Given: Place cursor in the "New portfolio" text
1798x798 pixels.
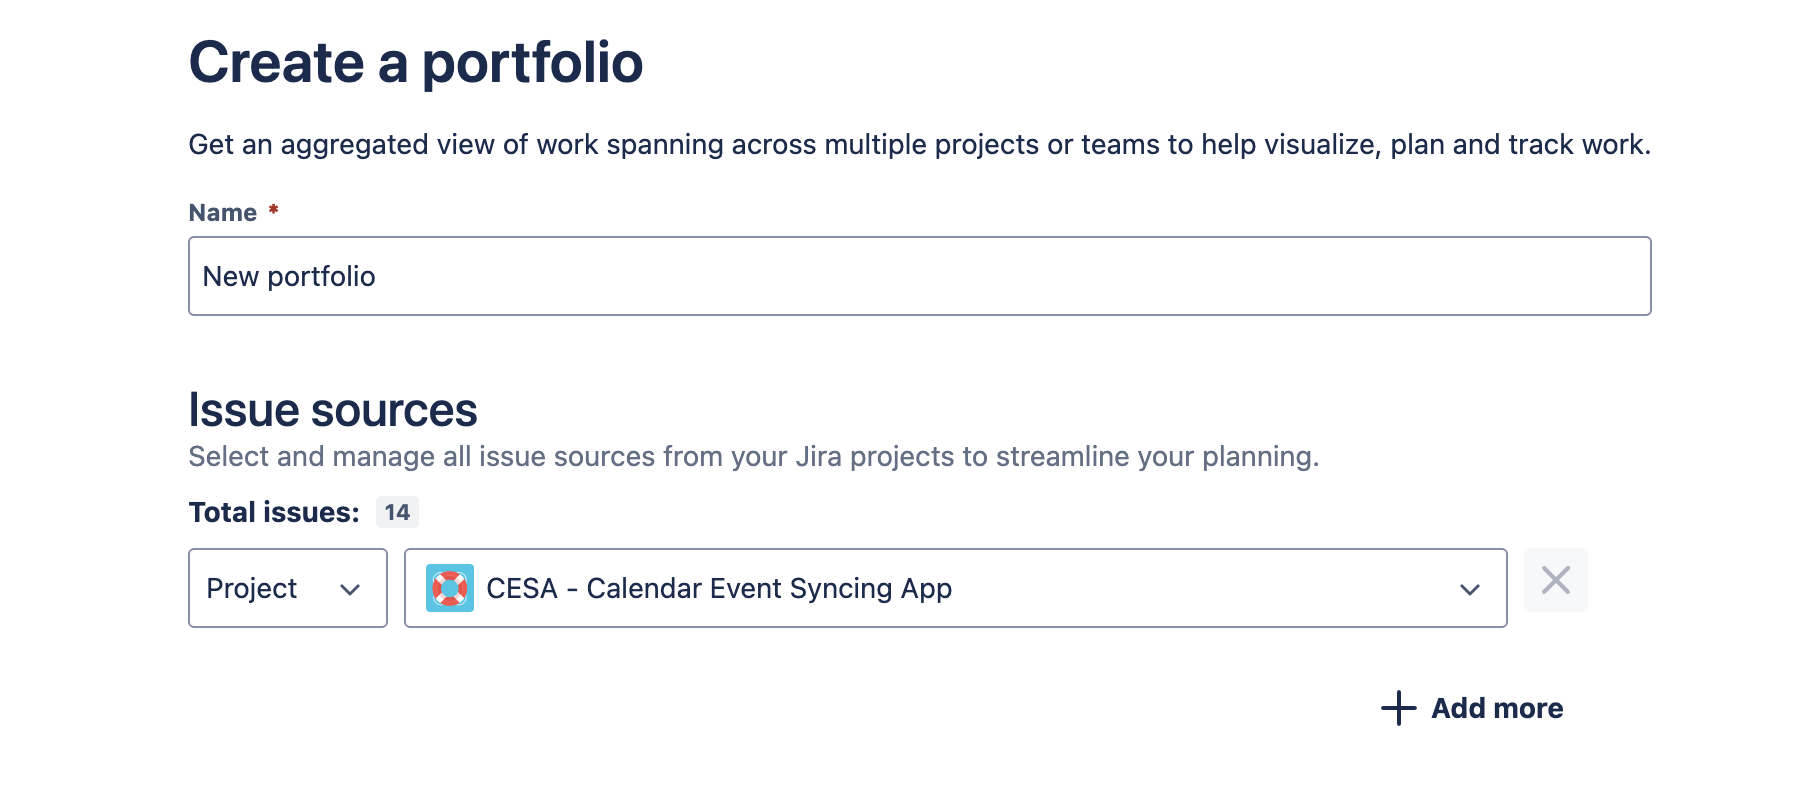Looking at the screenshot, I should pos(289,277).
